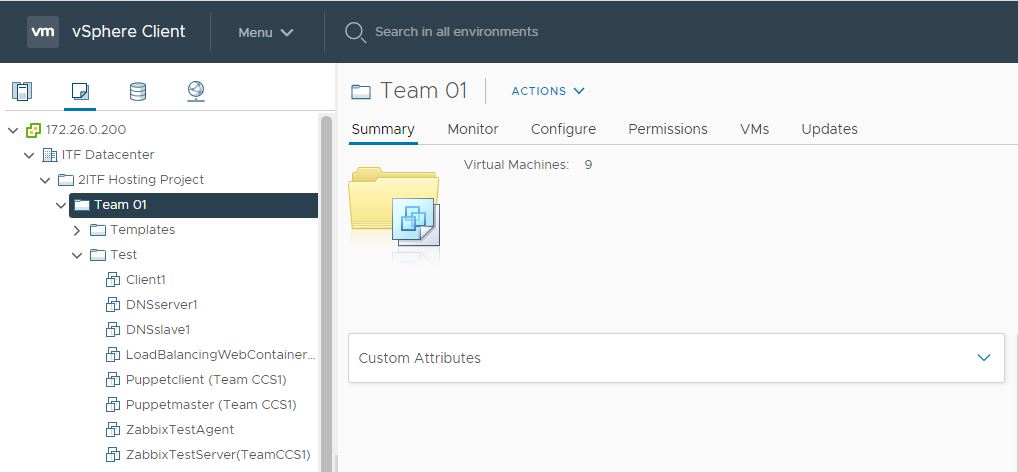The image size is (1018, 472).
Task: Collapse the 172.26.0.200 vCenter node
Action: point(13,130)
